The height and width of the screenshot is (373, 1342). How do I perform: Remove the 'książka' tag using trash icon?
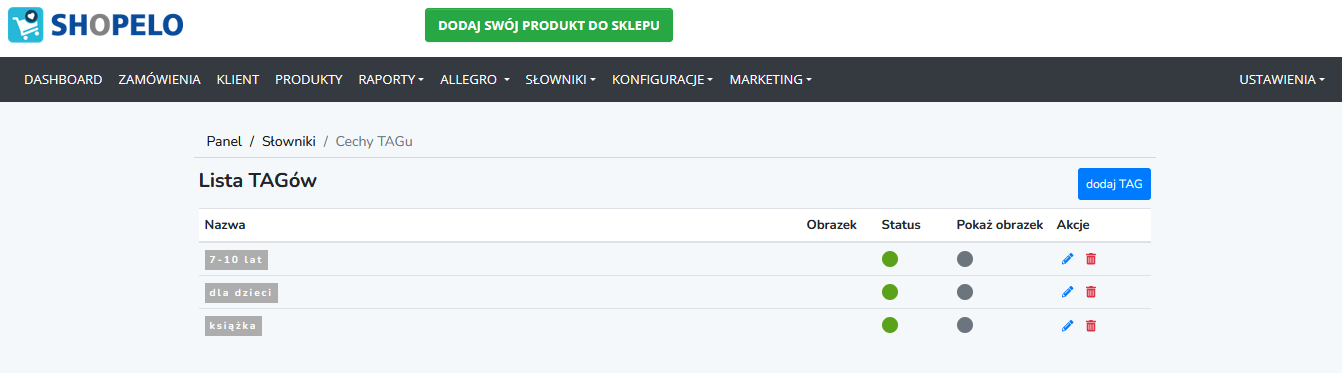(x=1091, y=325)
